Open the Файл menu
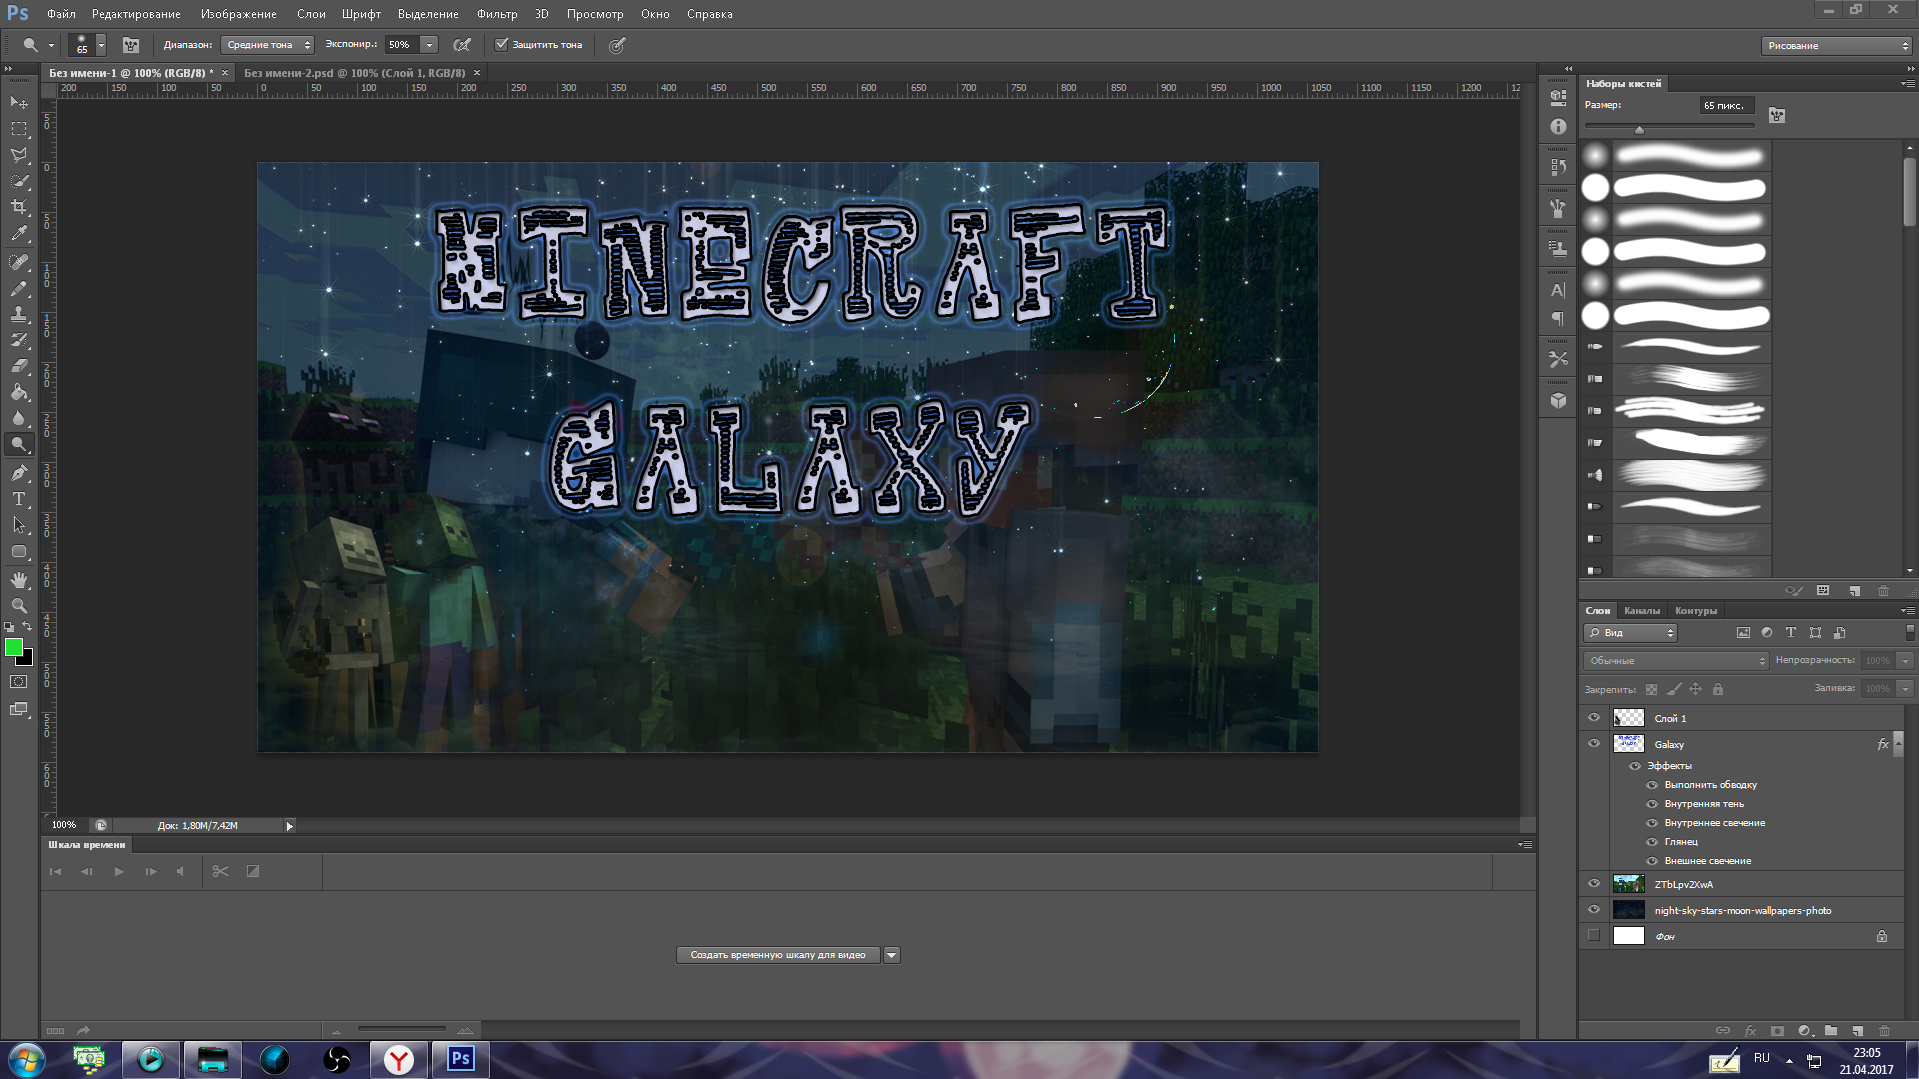The image size is (1919, 1079). coord(61,14)
